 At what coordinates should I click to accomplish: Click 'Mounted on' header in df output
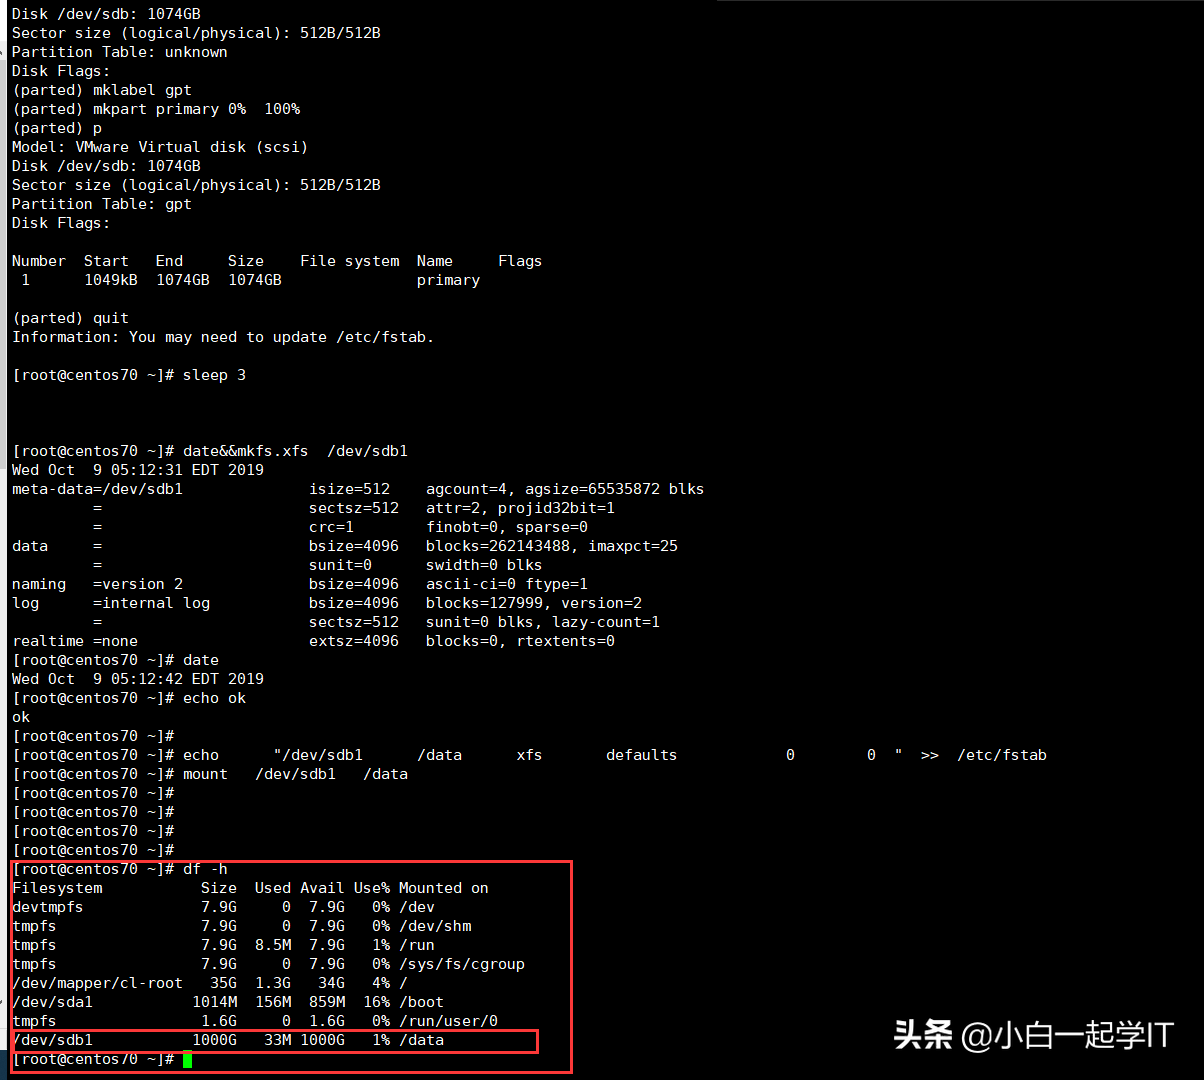(x=444, y=888)
